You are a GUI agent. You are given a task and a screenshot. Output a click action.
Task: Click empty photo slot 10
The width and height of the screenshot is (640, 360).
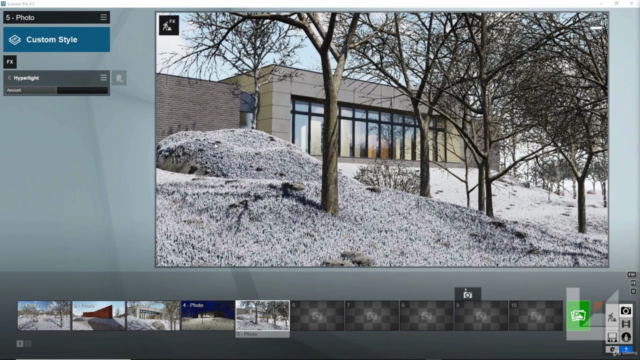pyautogui.click(x=536, y=316)
